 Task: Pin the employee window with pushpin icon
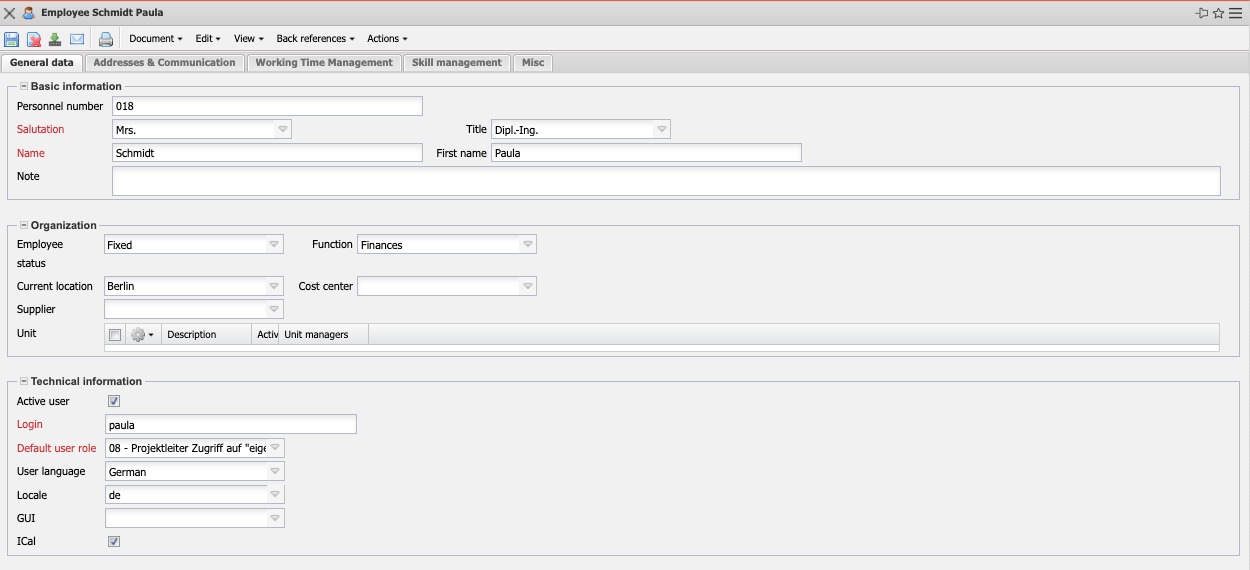coord(1201,13)
